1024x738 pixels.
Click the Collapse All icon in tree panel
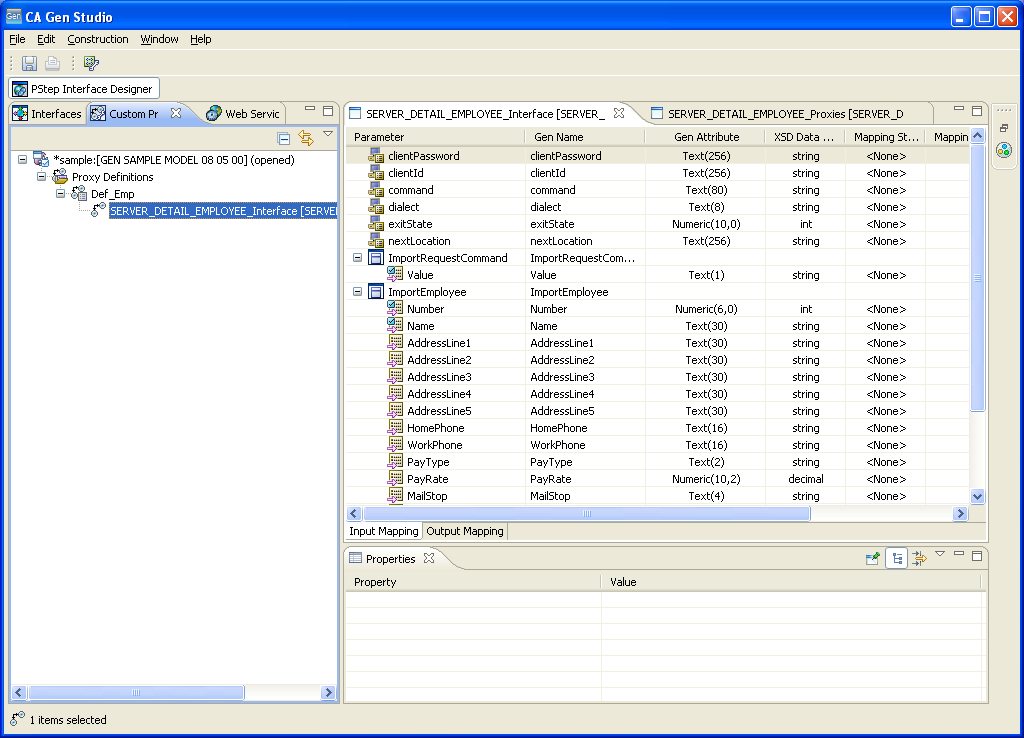pos(284,138)
